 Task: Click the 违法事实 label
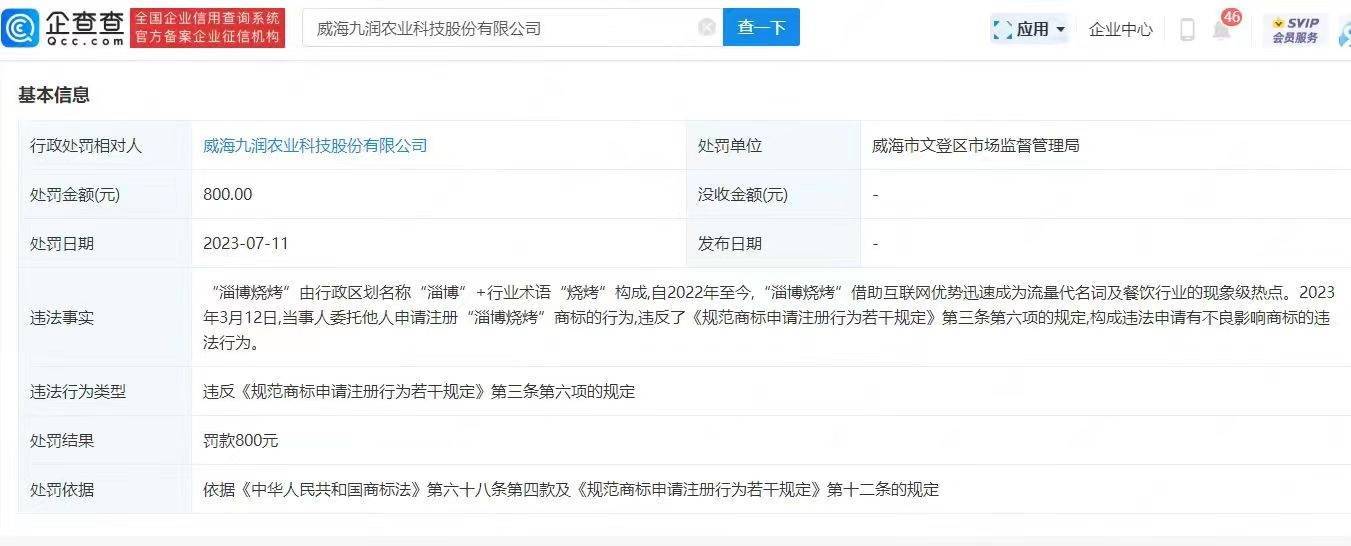point(62,317)
